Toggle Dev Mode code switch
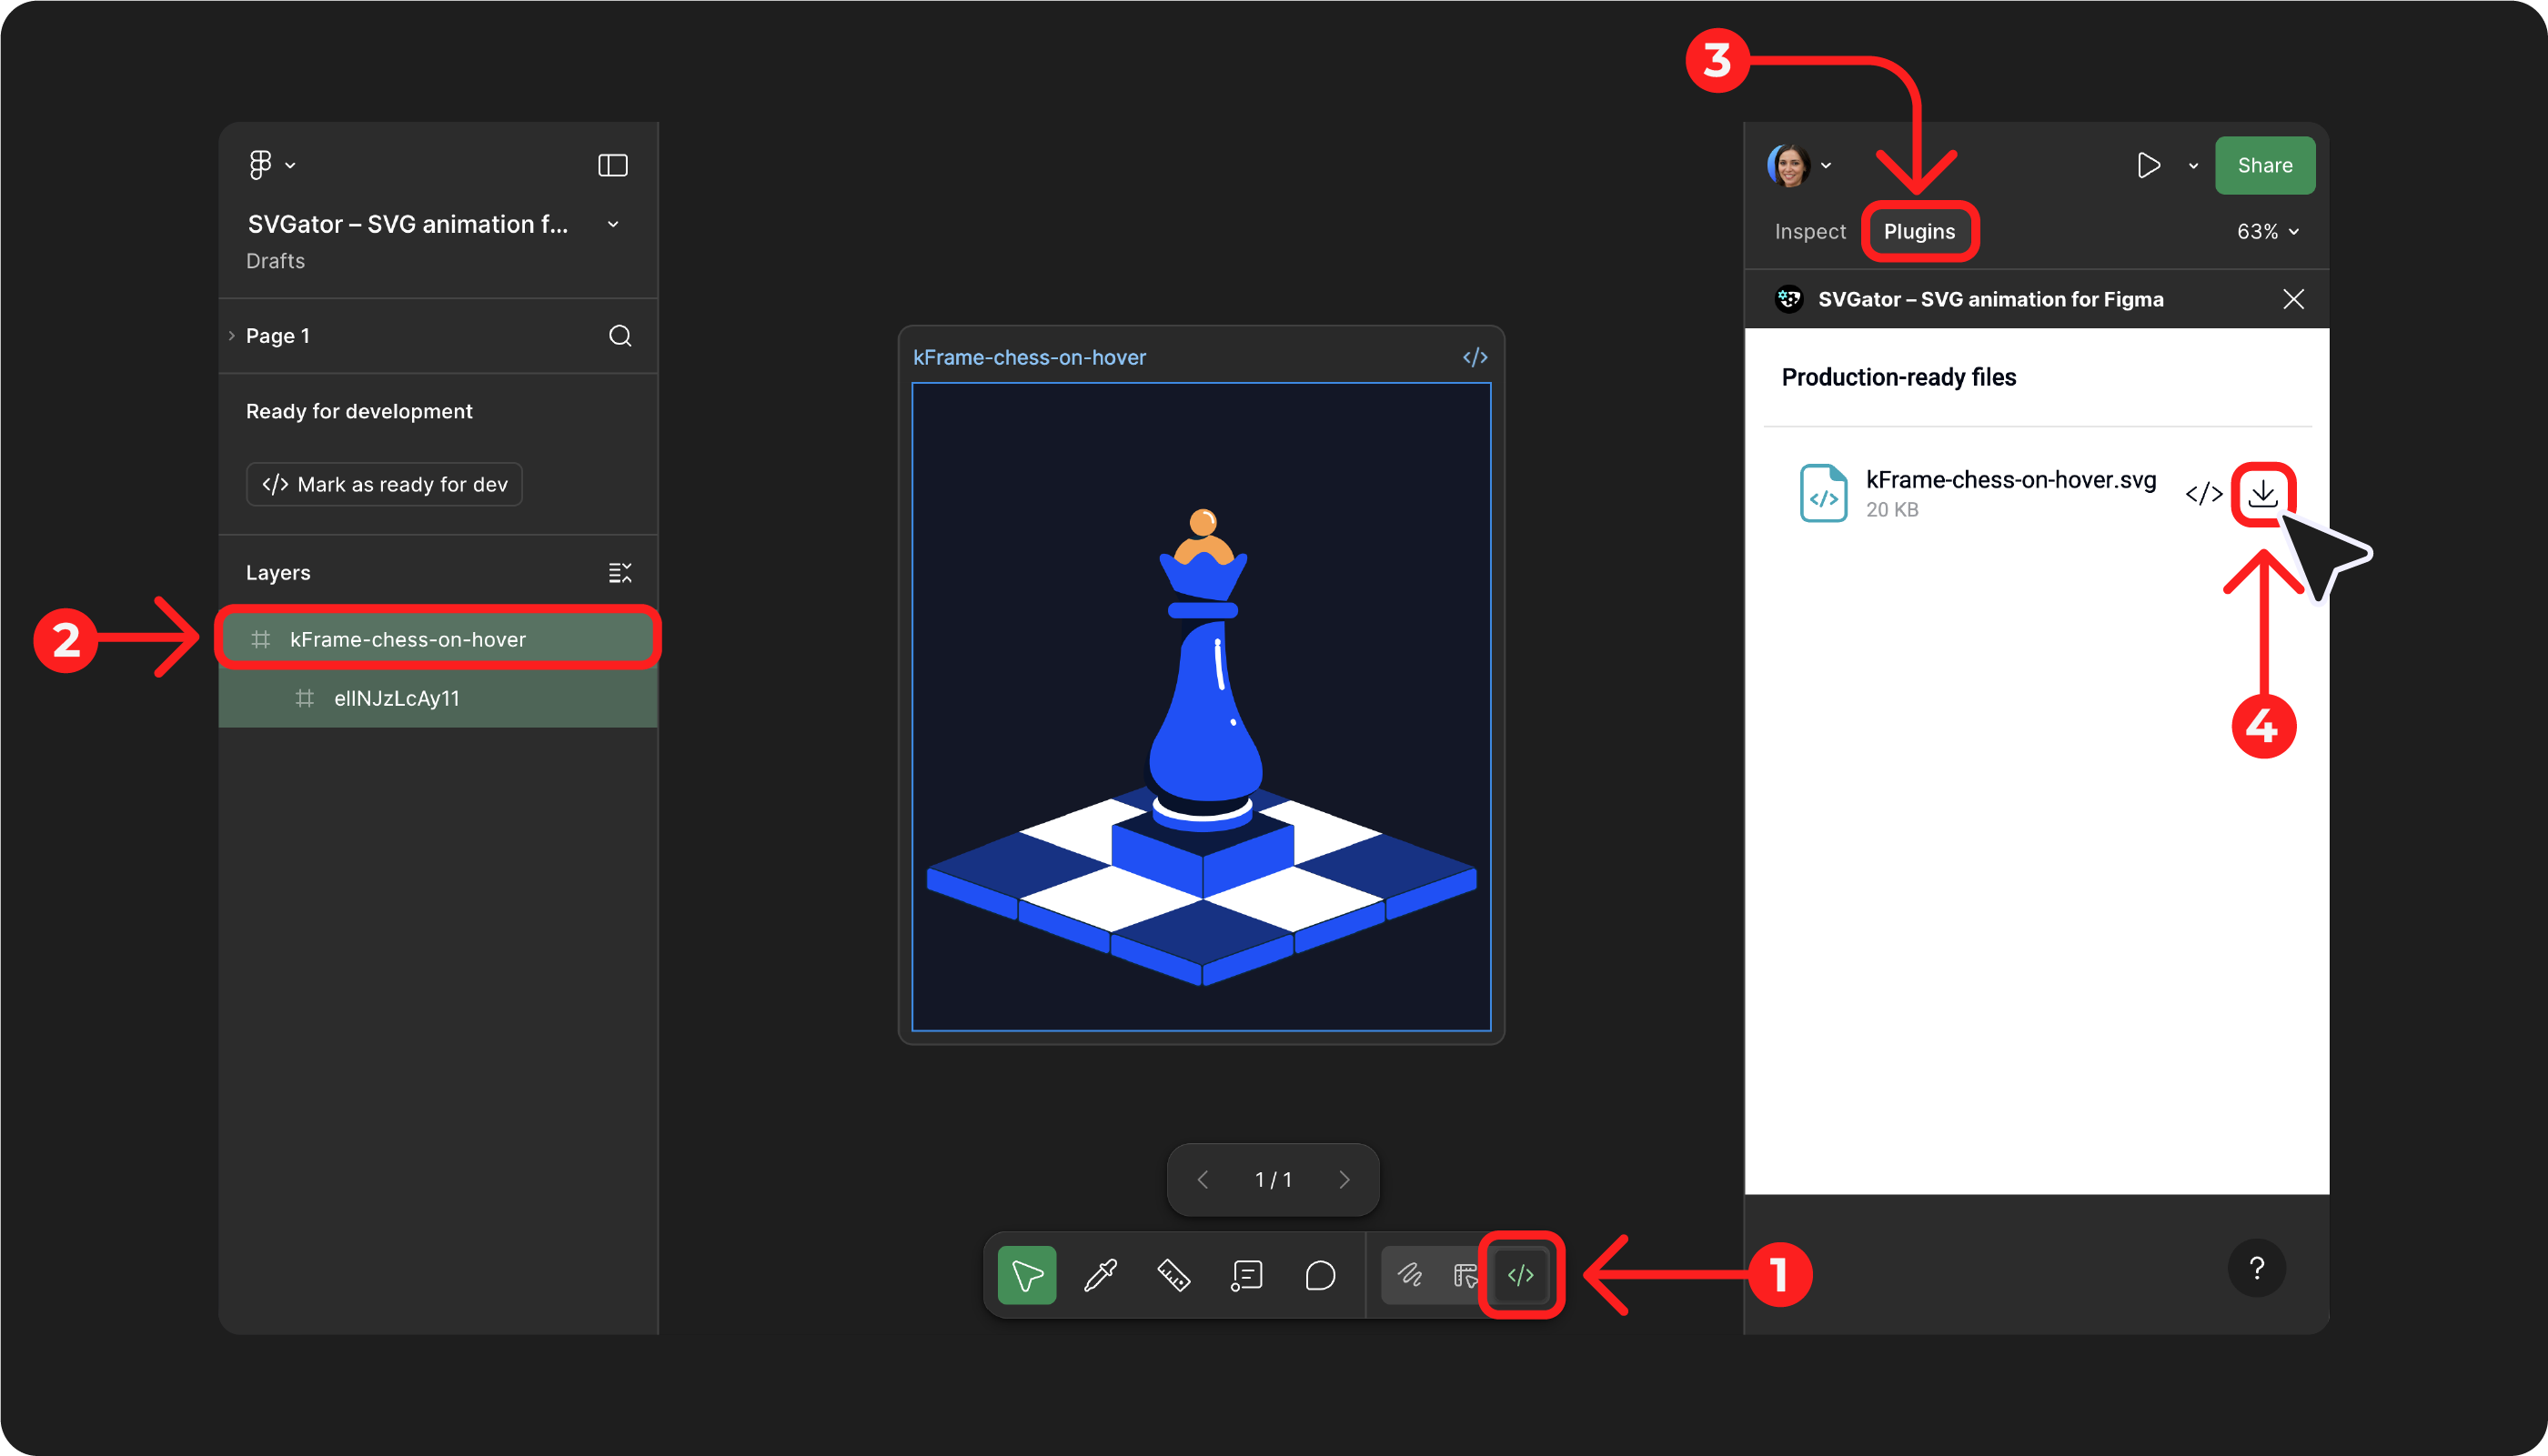The image size is (2548, 1456). click(x=1520, y=1275)
